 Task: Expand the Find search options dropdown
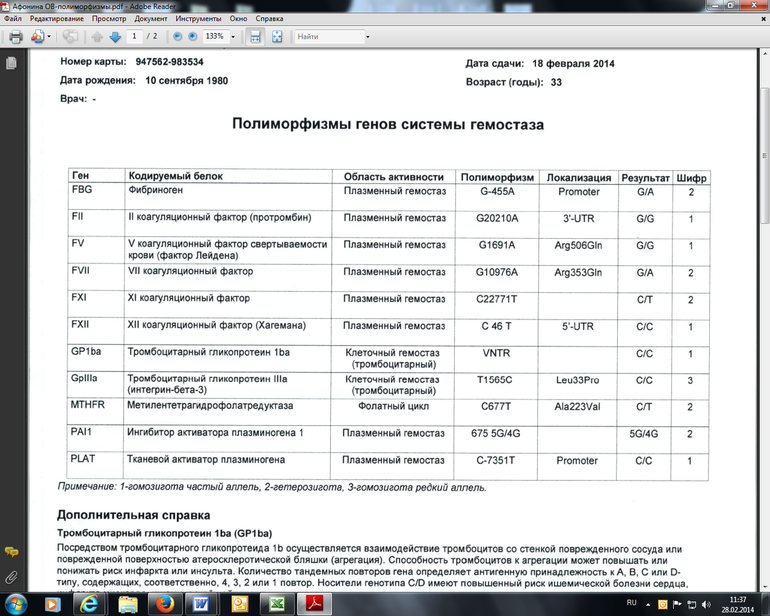tap(366, 37)
